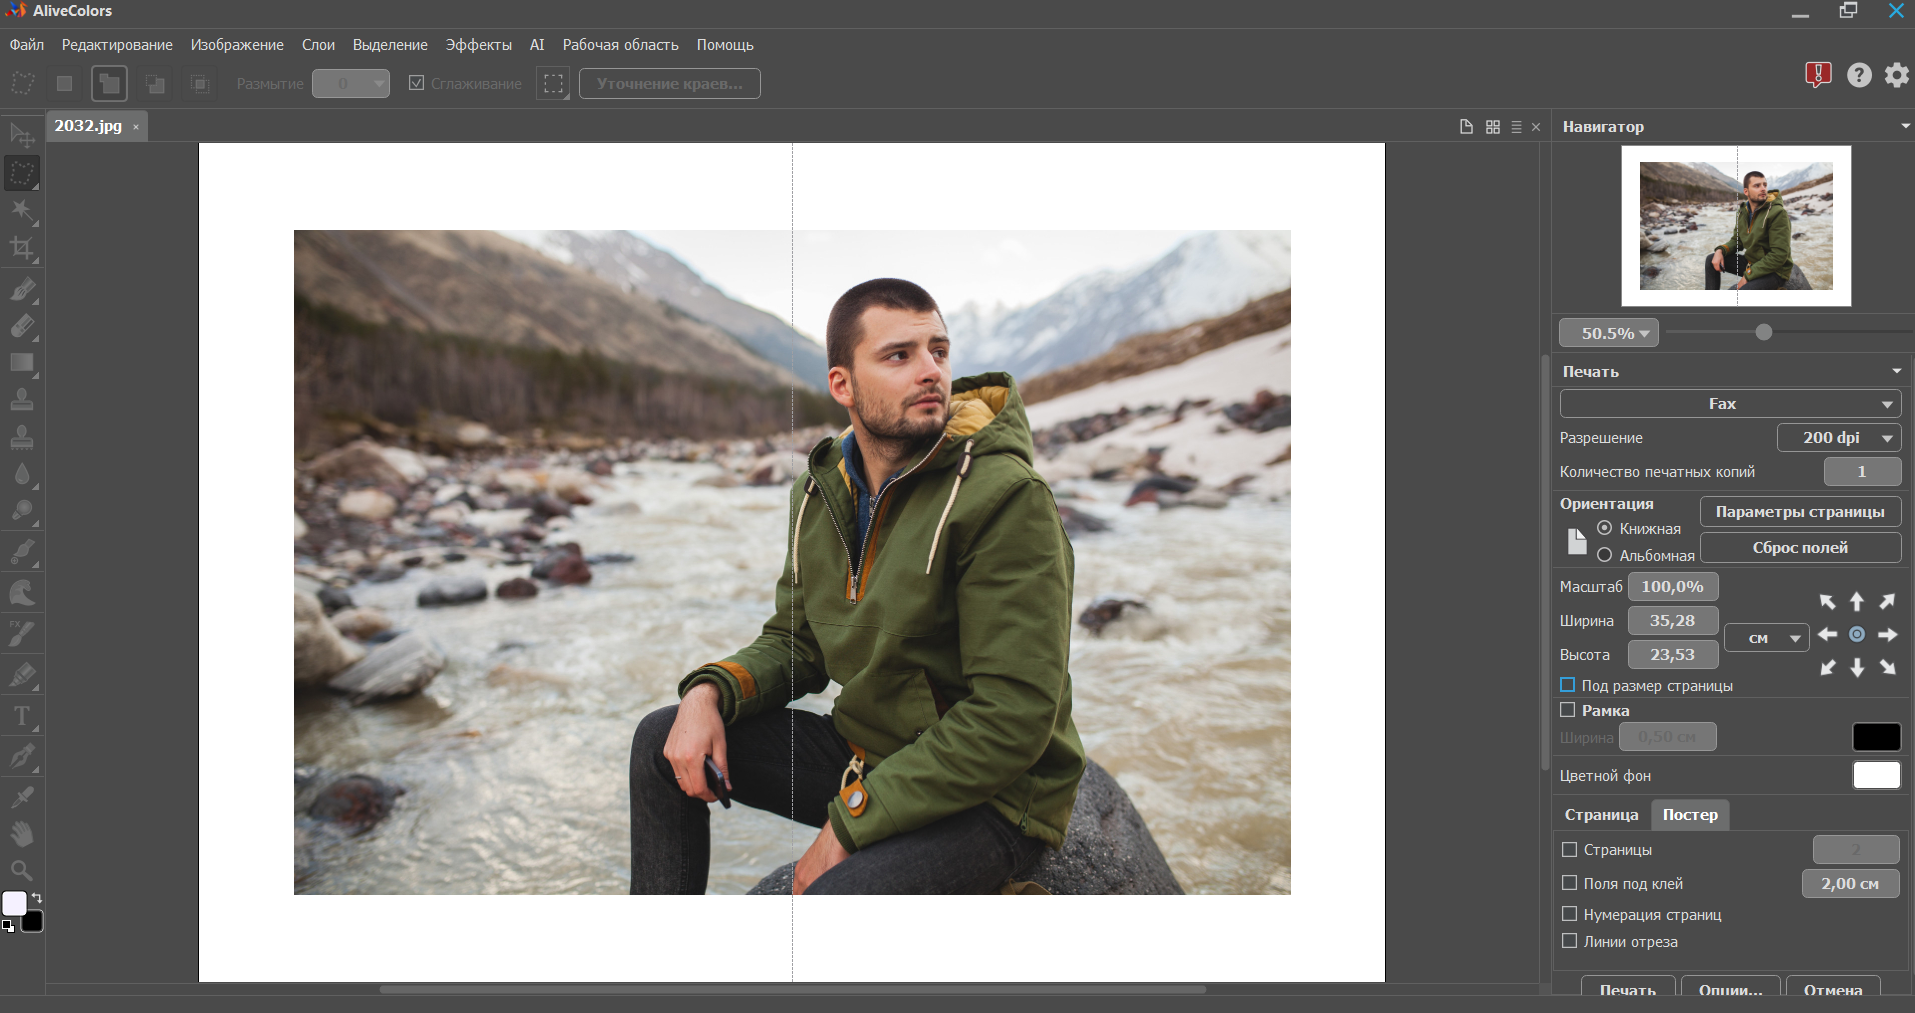The height and width of the screenshot is (1013, 1915).
Task: Open the settings gear icon
Action: click(x=1896, y=75)
